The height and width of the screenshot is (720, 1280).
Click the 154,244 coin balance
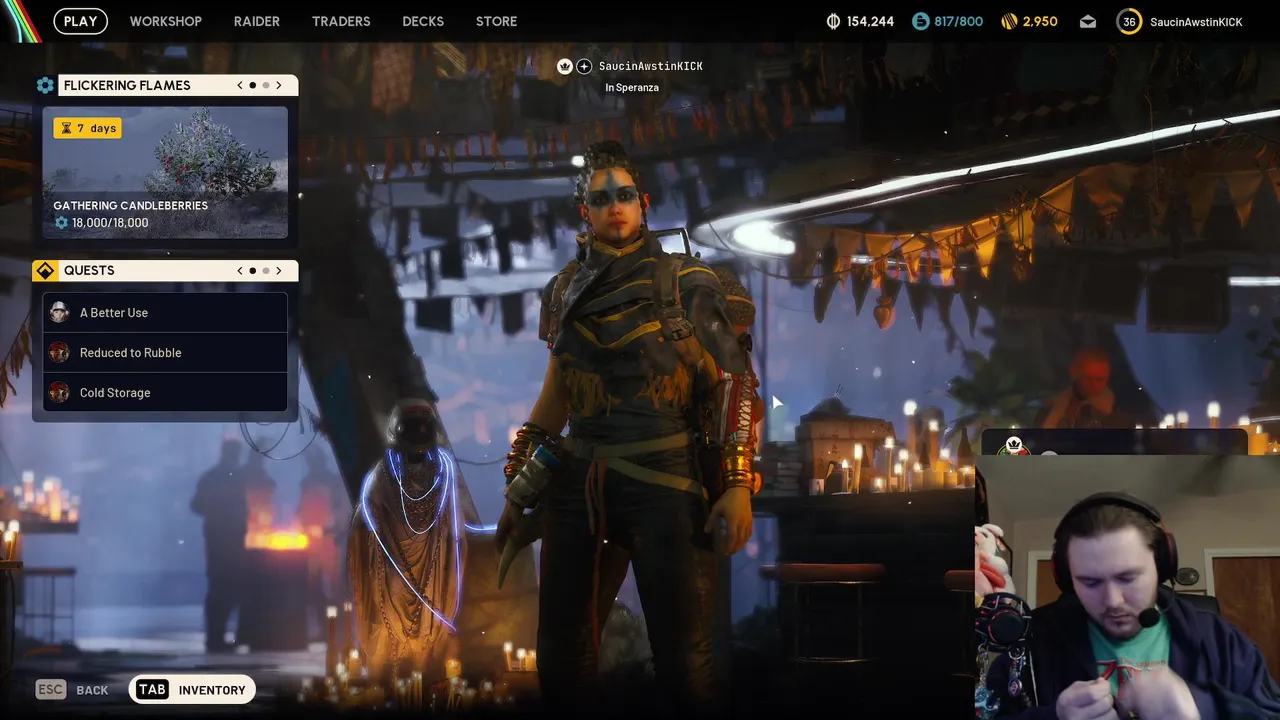click(x=870, y=21)
